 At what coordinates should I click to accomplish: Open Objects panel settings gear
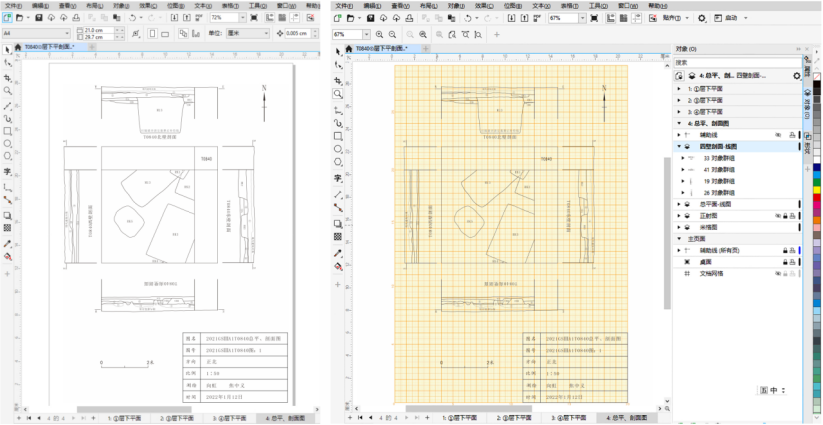[x=796, y=75]
